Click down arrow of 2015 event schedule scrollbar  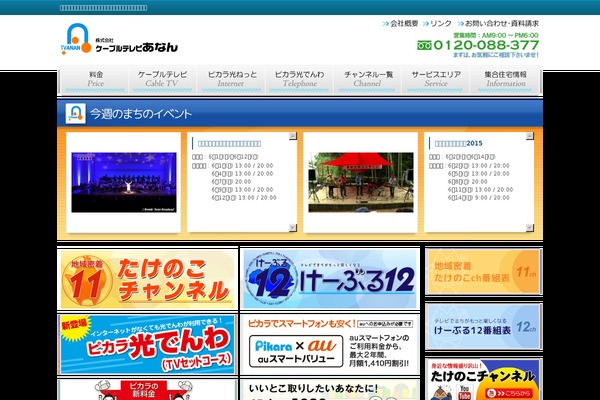[530, 227]
